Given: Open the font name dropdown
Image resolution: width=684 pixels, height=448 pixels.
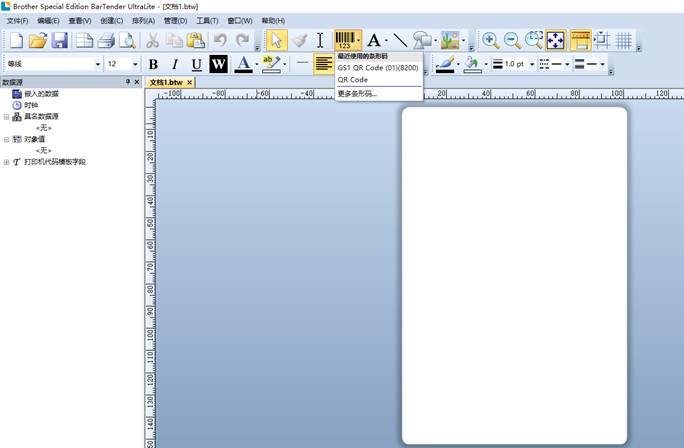Looking at the screenshot, I should (x=98, y=64).
